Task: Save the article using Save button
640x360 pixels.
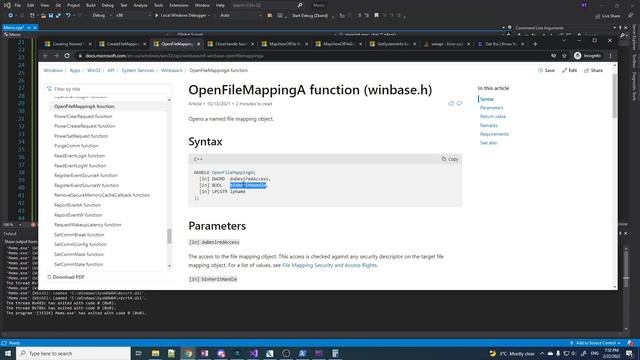Action: [x=547, y=70]
